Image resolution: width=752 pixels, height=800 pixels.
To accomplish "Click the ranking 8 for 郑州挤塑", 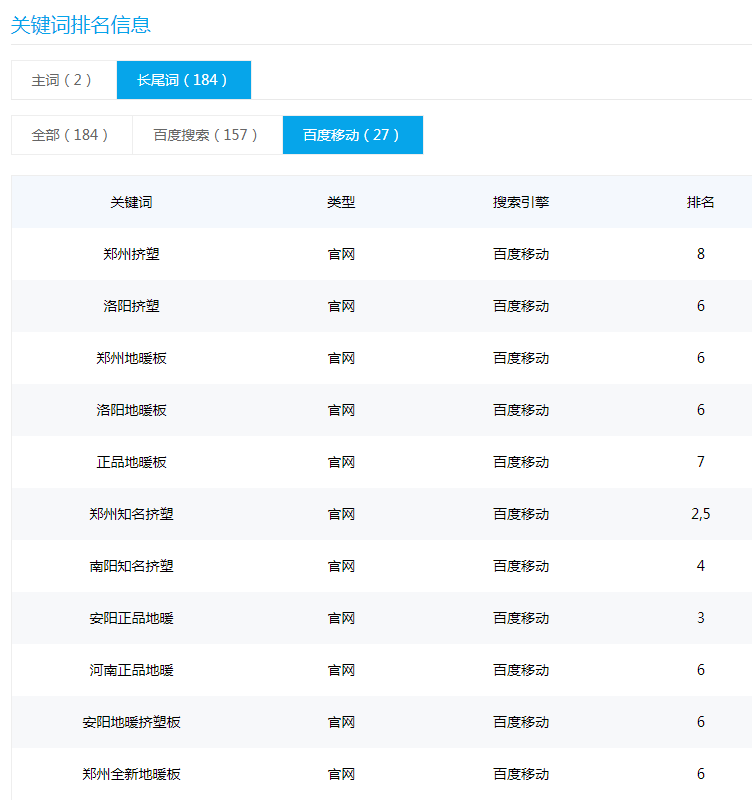I will (x=700, y=254).
